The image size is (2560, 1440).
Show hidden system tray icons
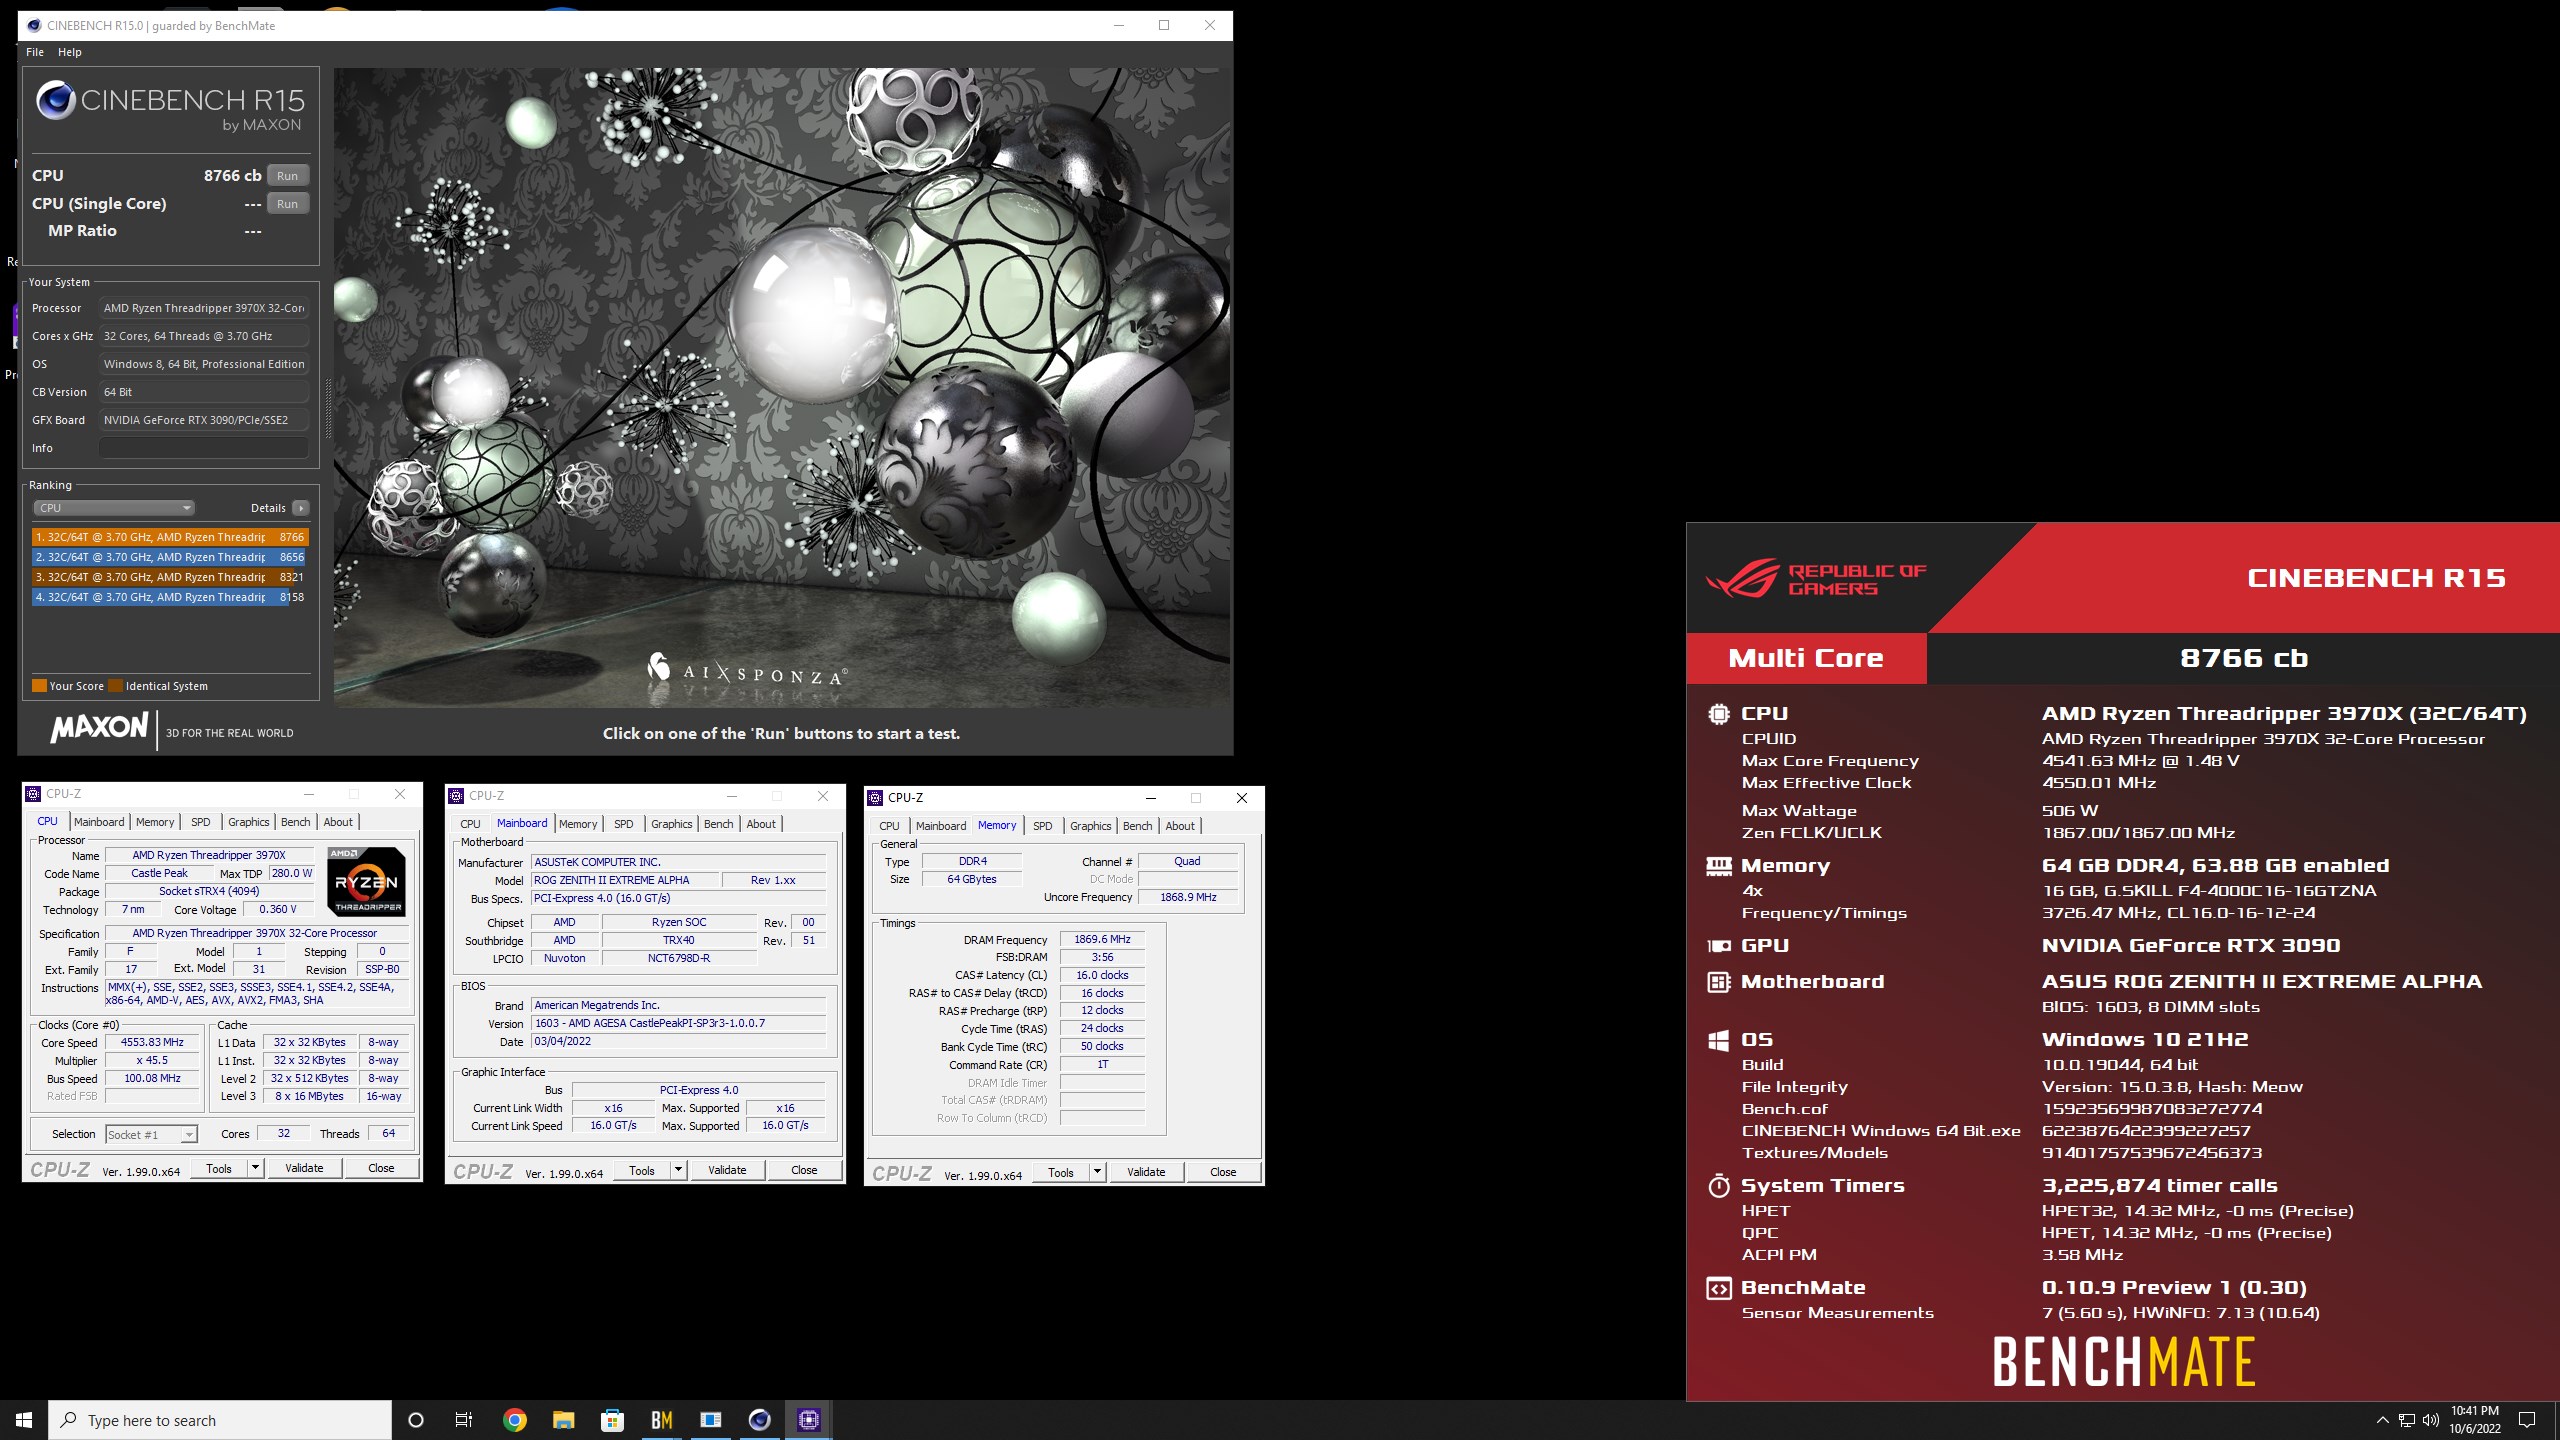tap(2382, 1420)
